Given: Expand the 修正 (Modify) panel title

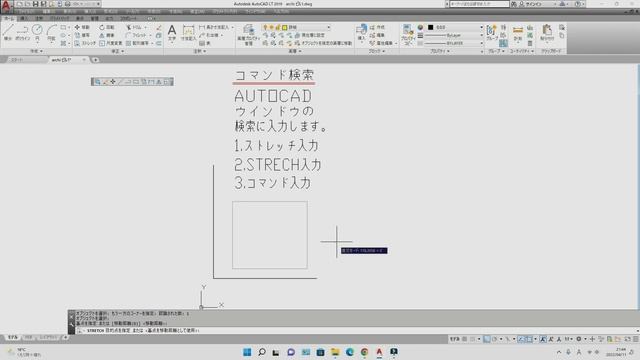Looking at the screenshot, I should click(118, 51).
